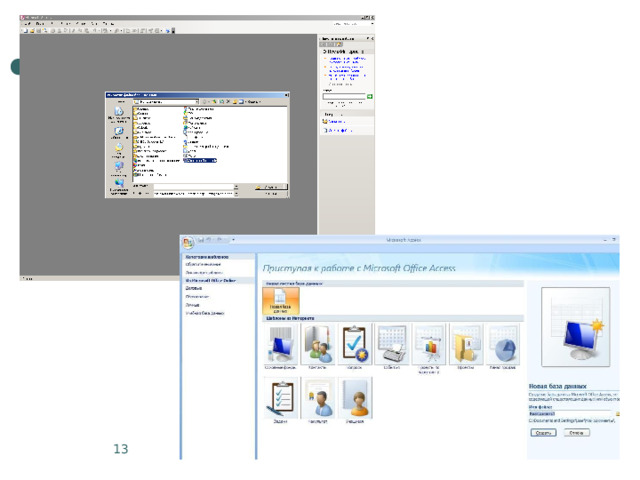Screen dimensions: 640x480
Task: Expand the Views menu arrow in the open dialog
Action: 245,102
